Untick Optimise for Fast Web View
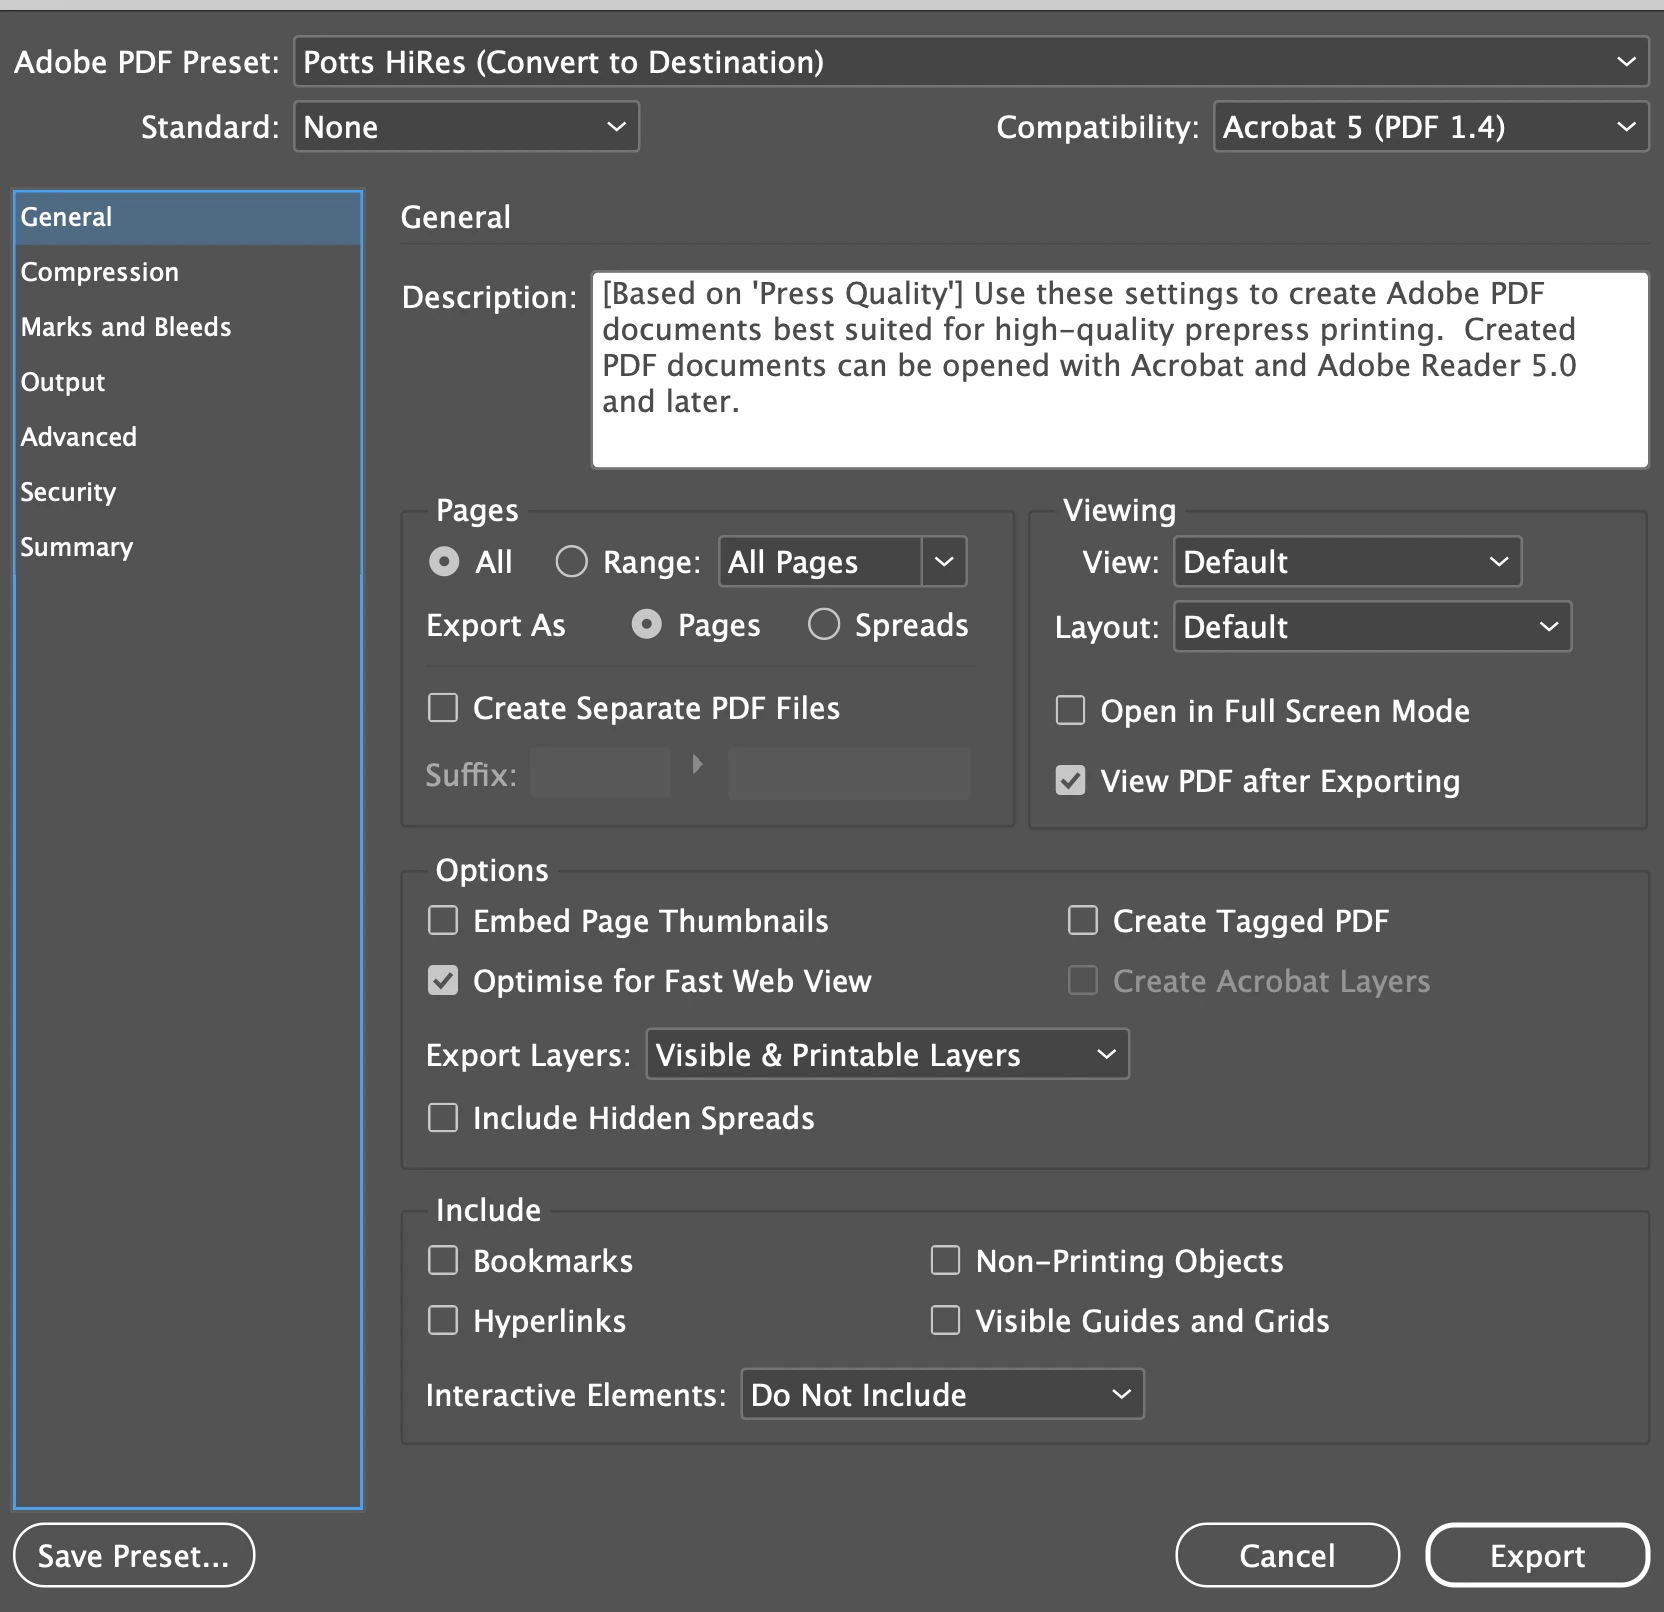This screenshot has width=1664, height=1612. pyautogui.click(x=443, y=981)
